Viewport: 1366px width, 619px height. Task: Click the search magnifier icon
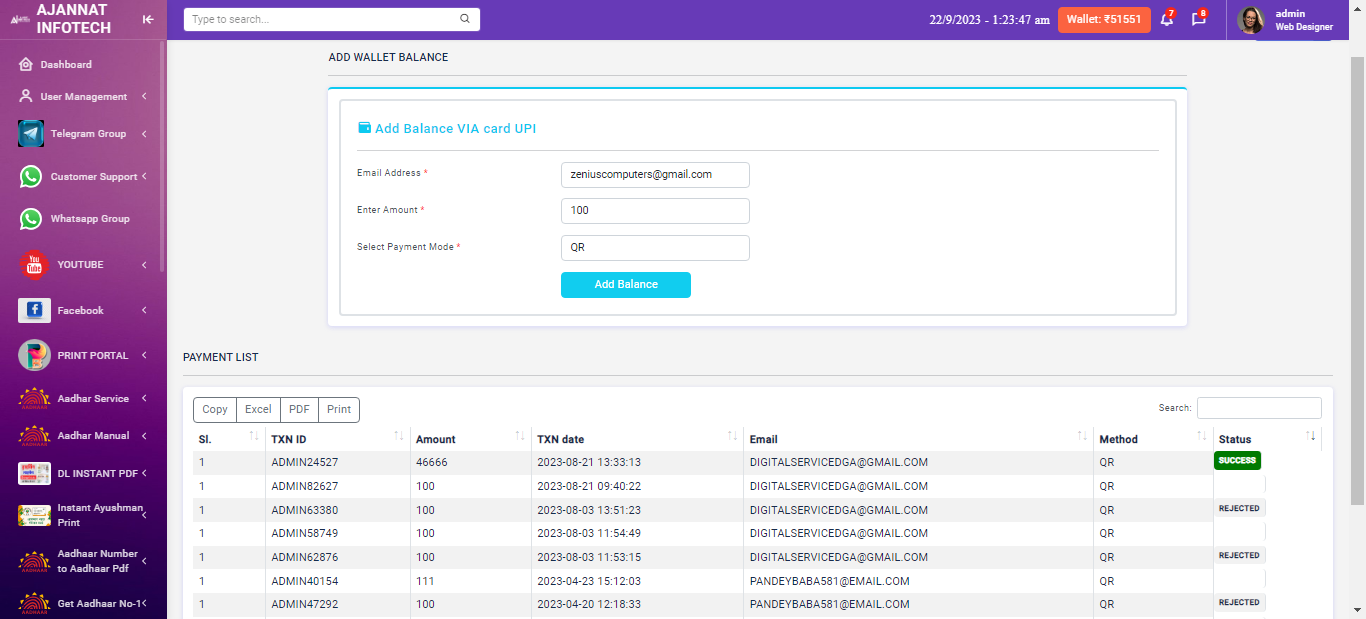(465, 19)
